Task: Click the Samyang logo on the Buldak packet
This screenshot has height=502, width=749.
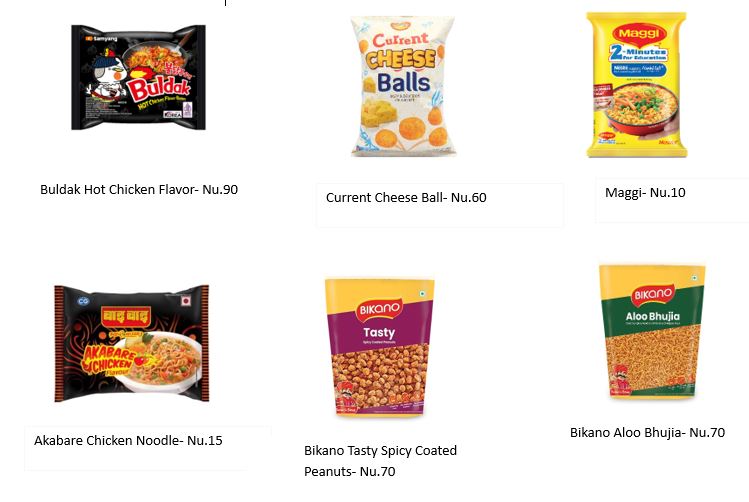Action: coord(101,37)
